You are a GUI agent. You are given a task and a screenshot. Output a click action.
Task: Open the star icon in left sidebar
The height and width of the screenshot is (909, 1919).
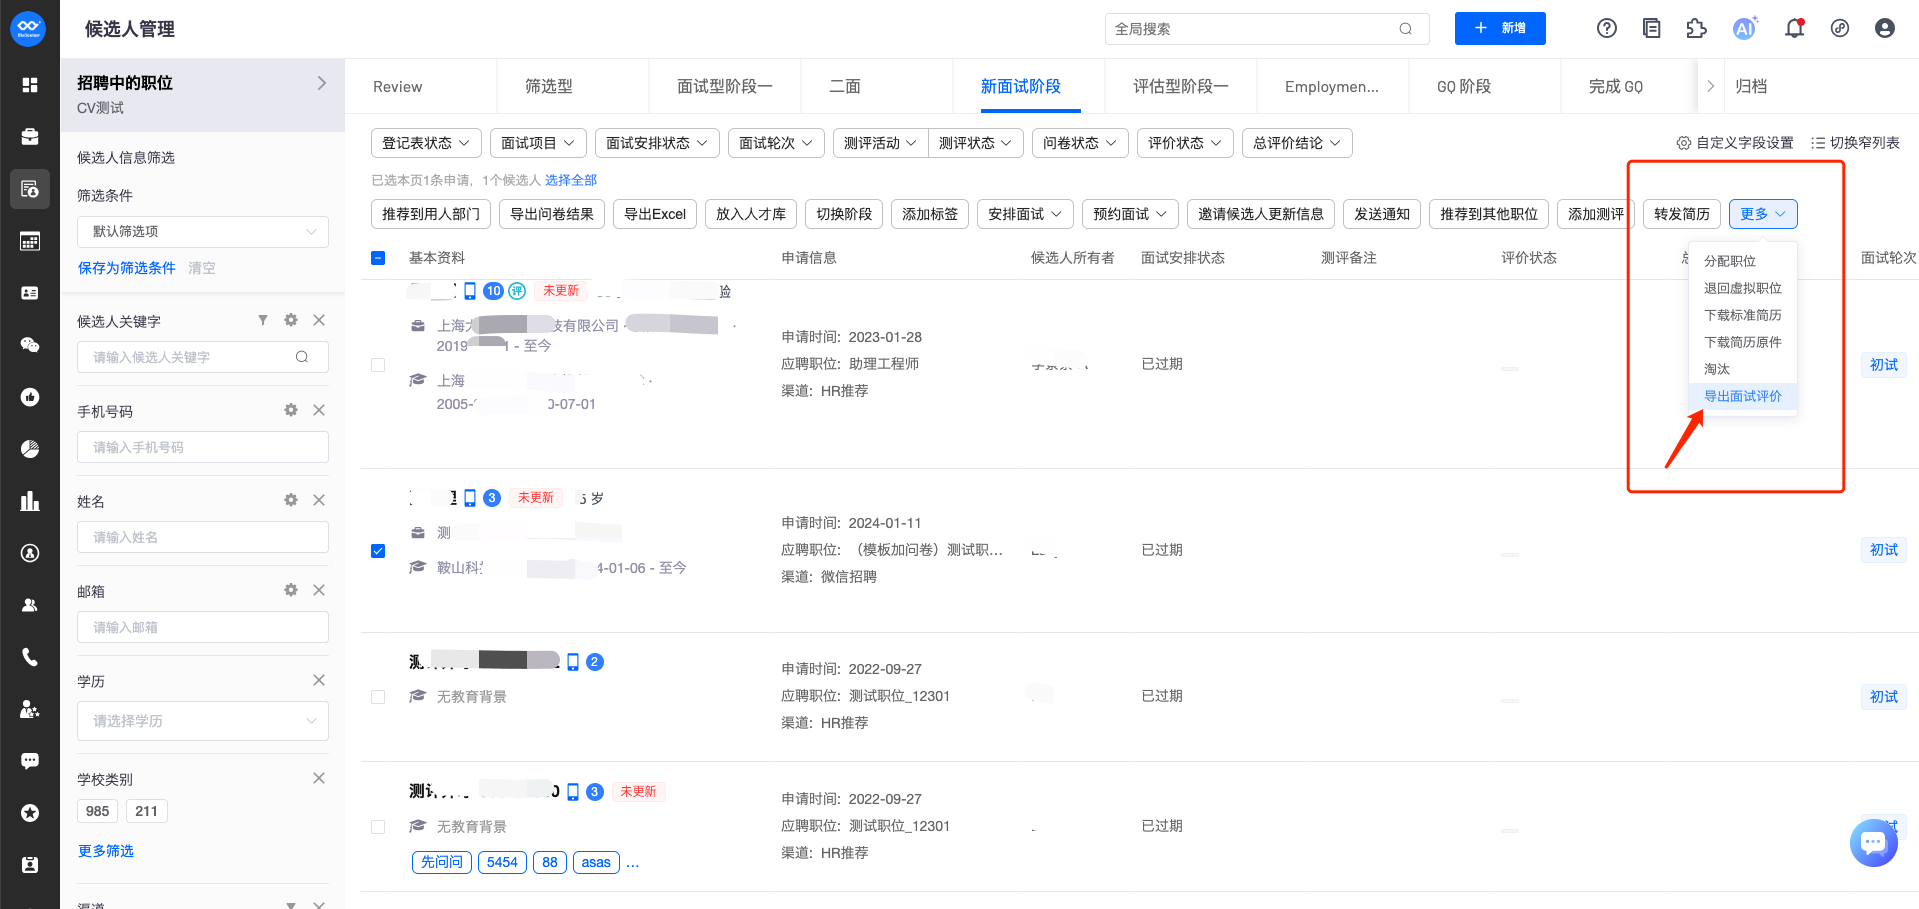[x=30, y=813]
